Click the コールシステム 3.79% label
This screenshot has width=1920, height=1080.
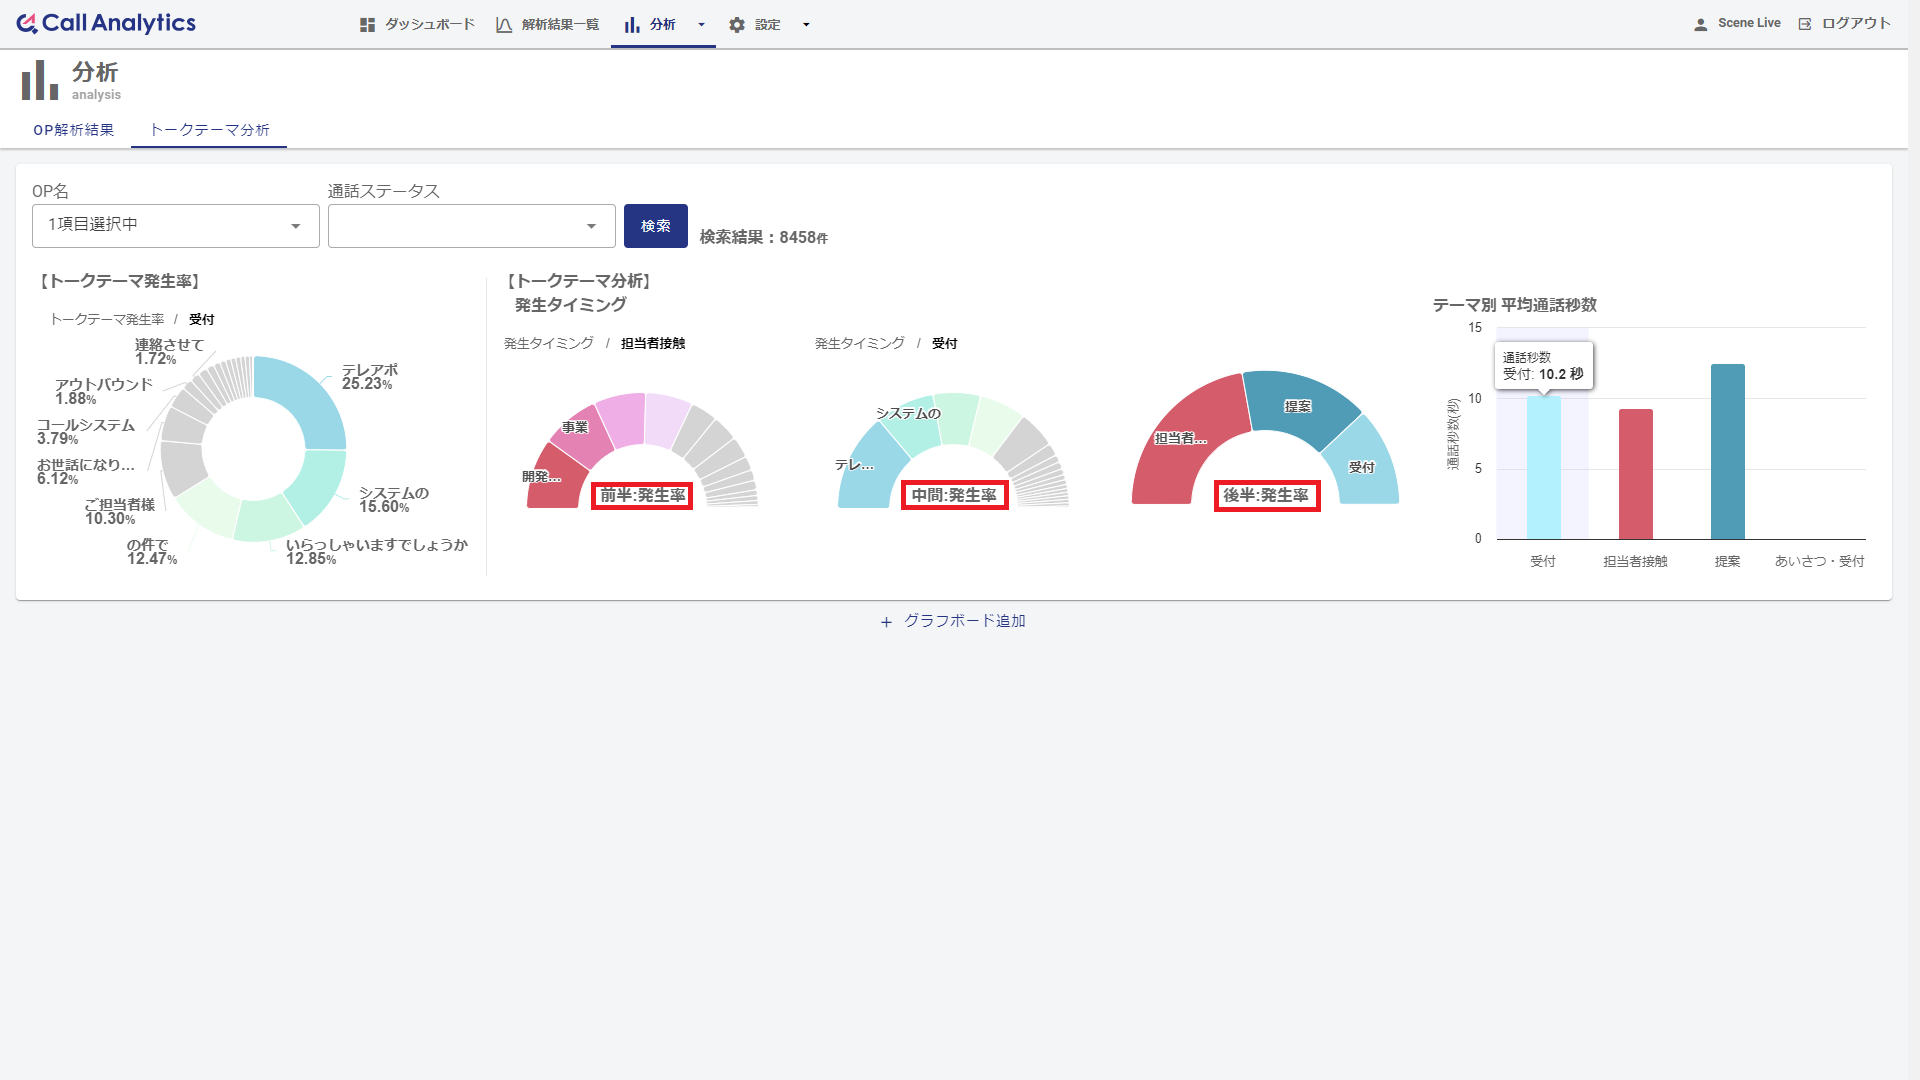(86, 432)
